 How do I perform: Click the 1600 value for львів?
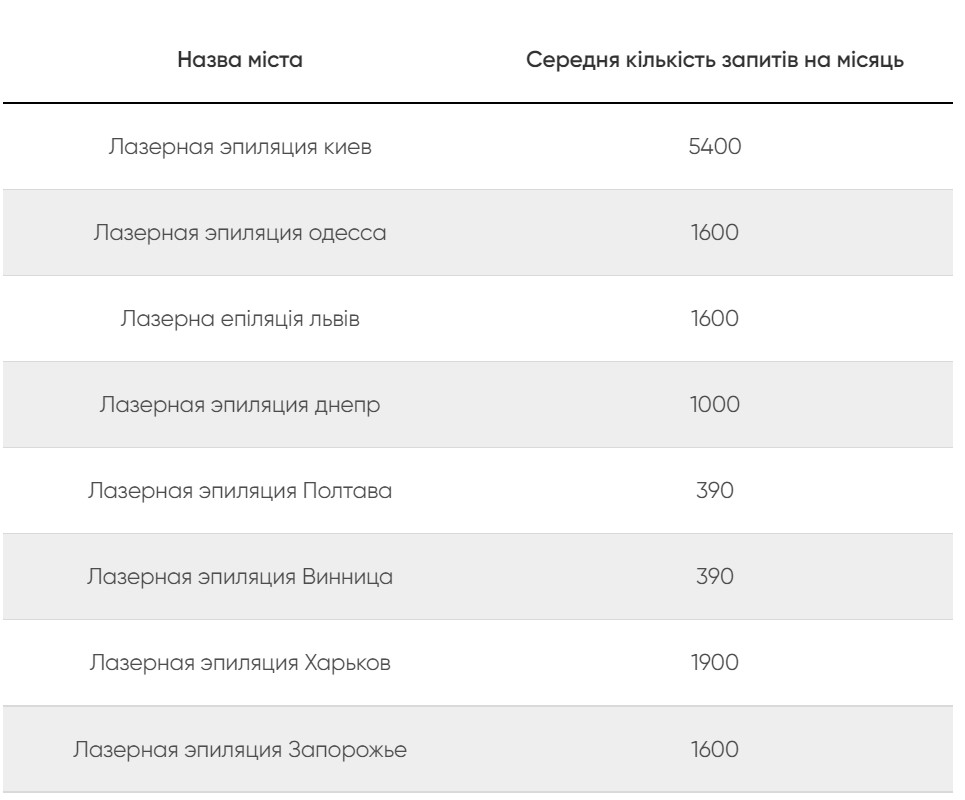715,319
